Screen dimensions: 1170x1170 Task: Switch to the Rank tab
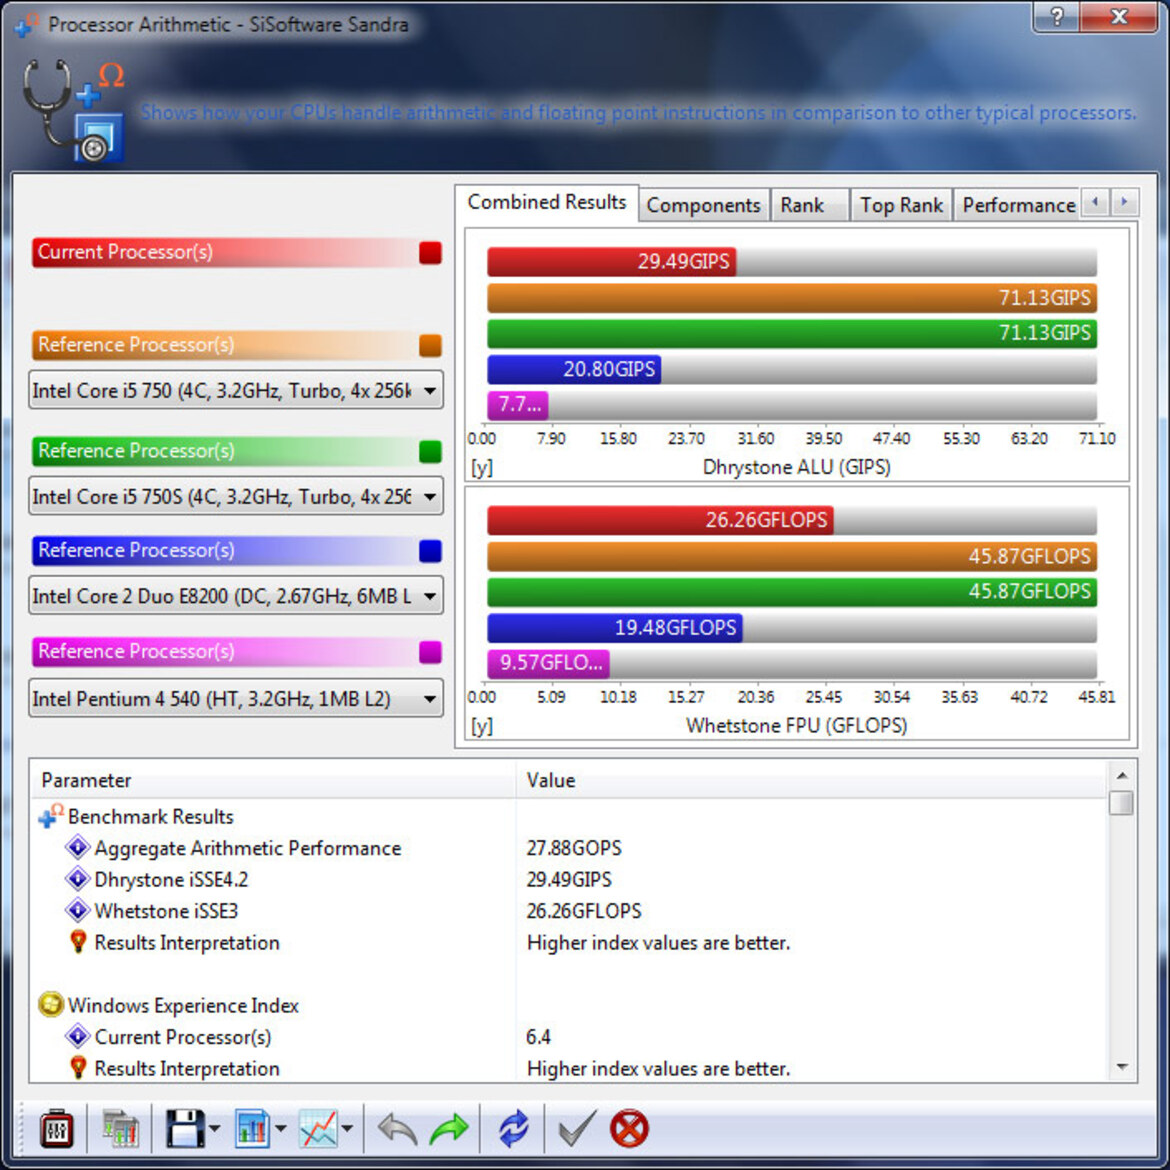[x=810, y=205]
